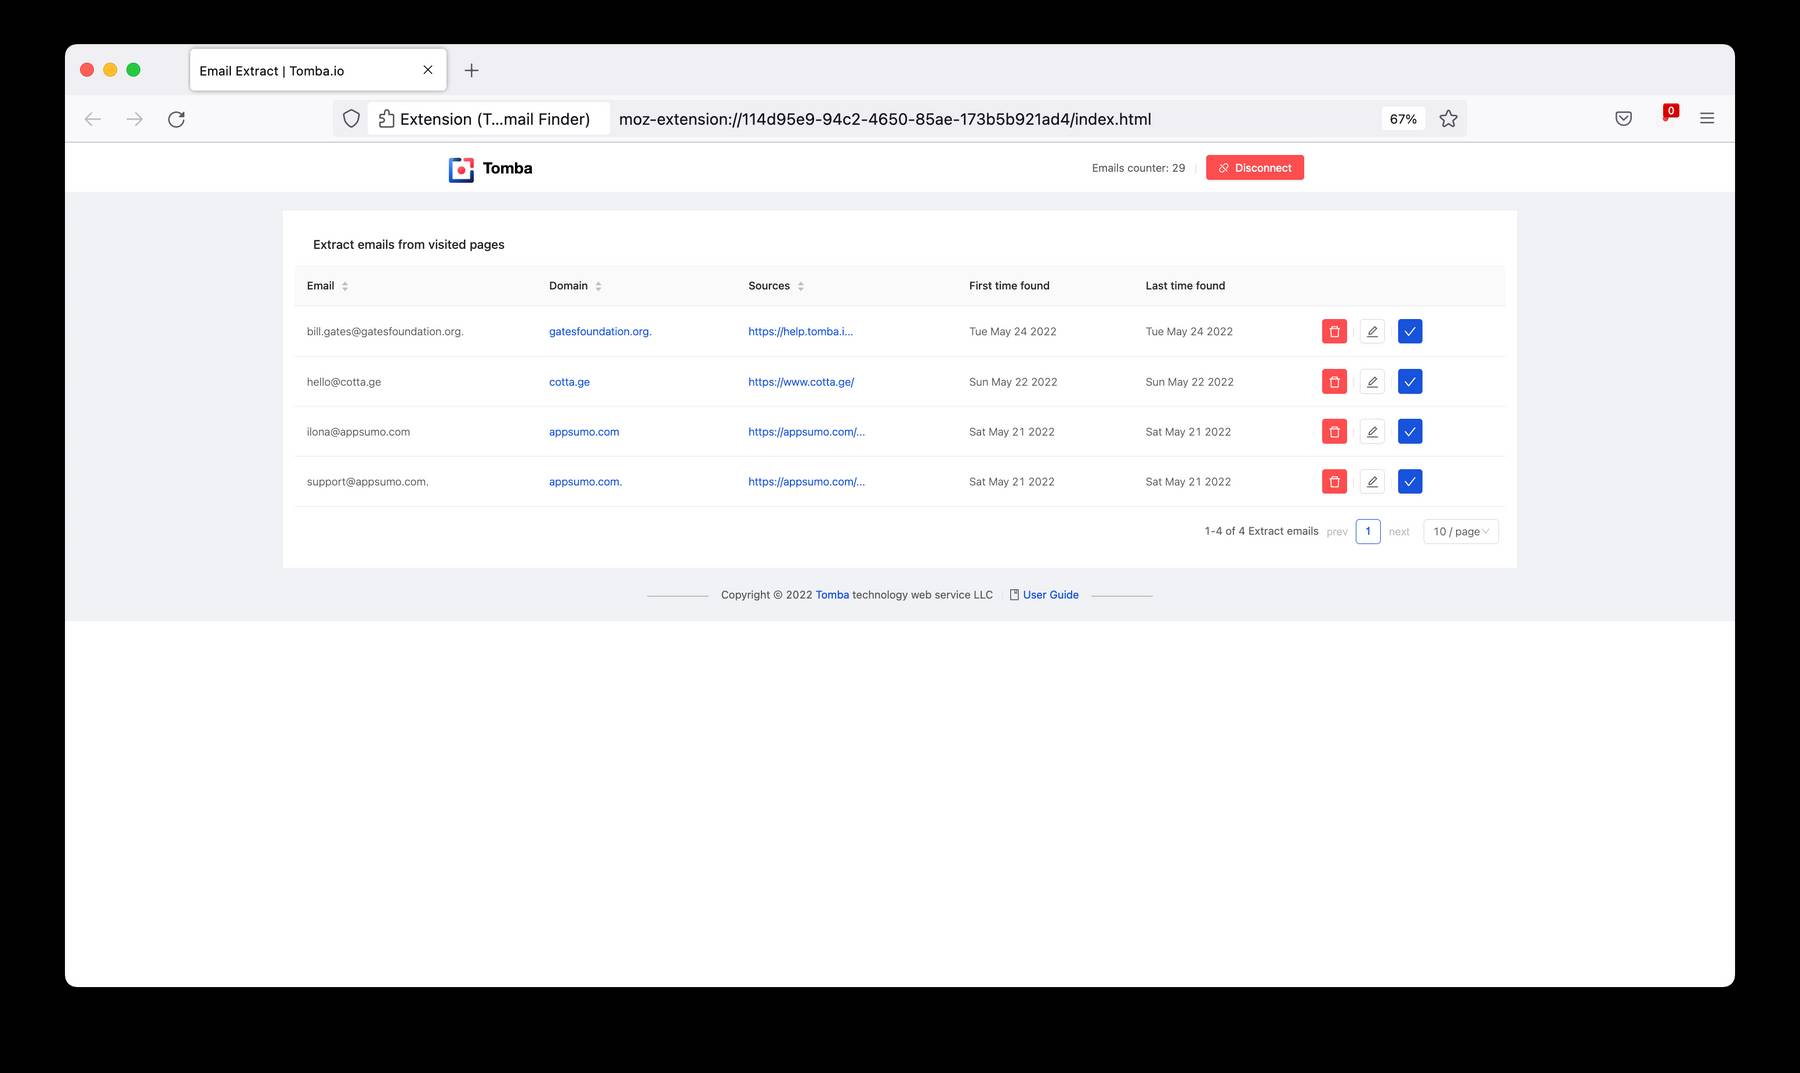This screenshot has width=1800, height=1073.
Task: Go forward in browser history
Action: (134, 119)
